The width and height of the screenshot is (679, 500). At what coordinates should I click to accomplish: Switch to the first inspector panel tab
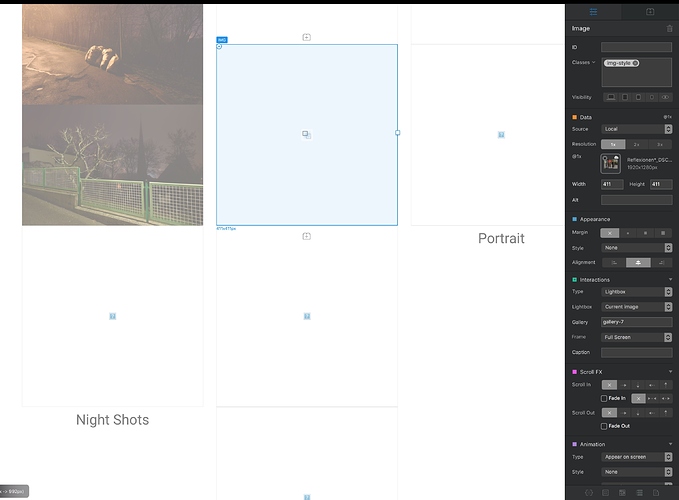point(593,12)
